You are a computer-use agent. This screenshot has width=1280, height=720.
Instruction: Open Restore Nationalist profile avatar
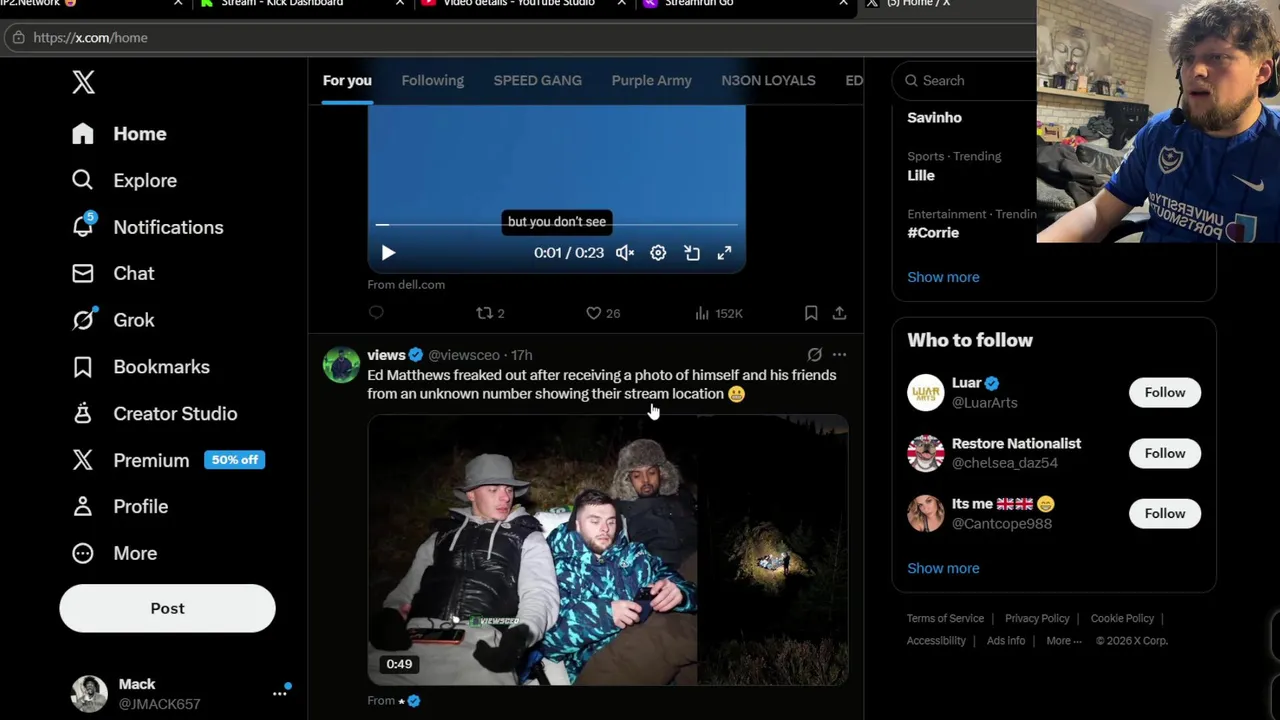click(x=925, y=453)
